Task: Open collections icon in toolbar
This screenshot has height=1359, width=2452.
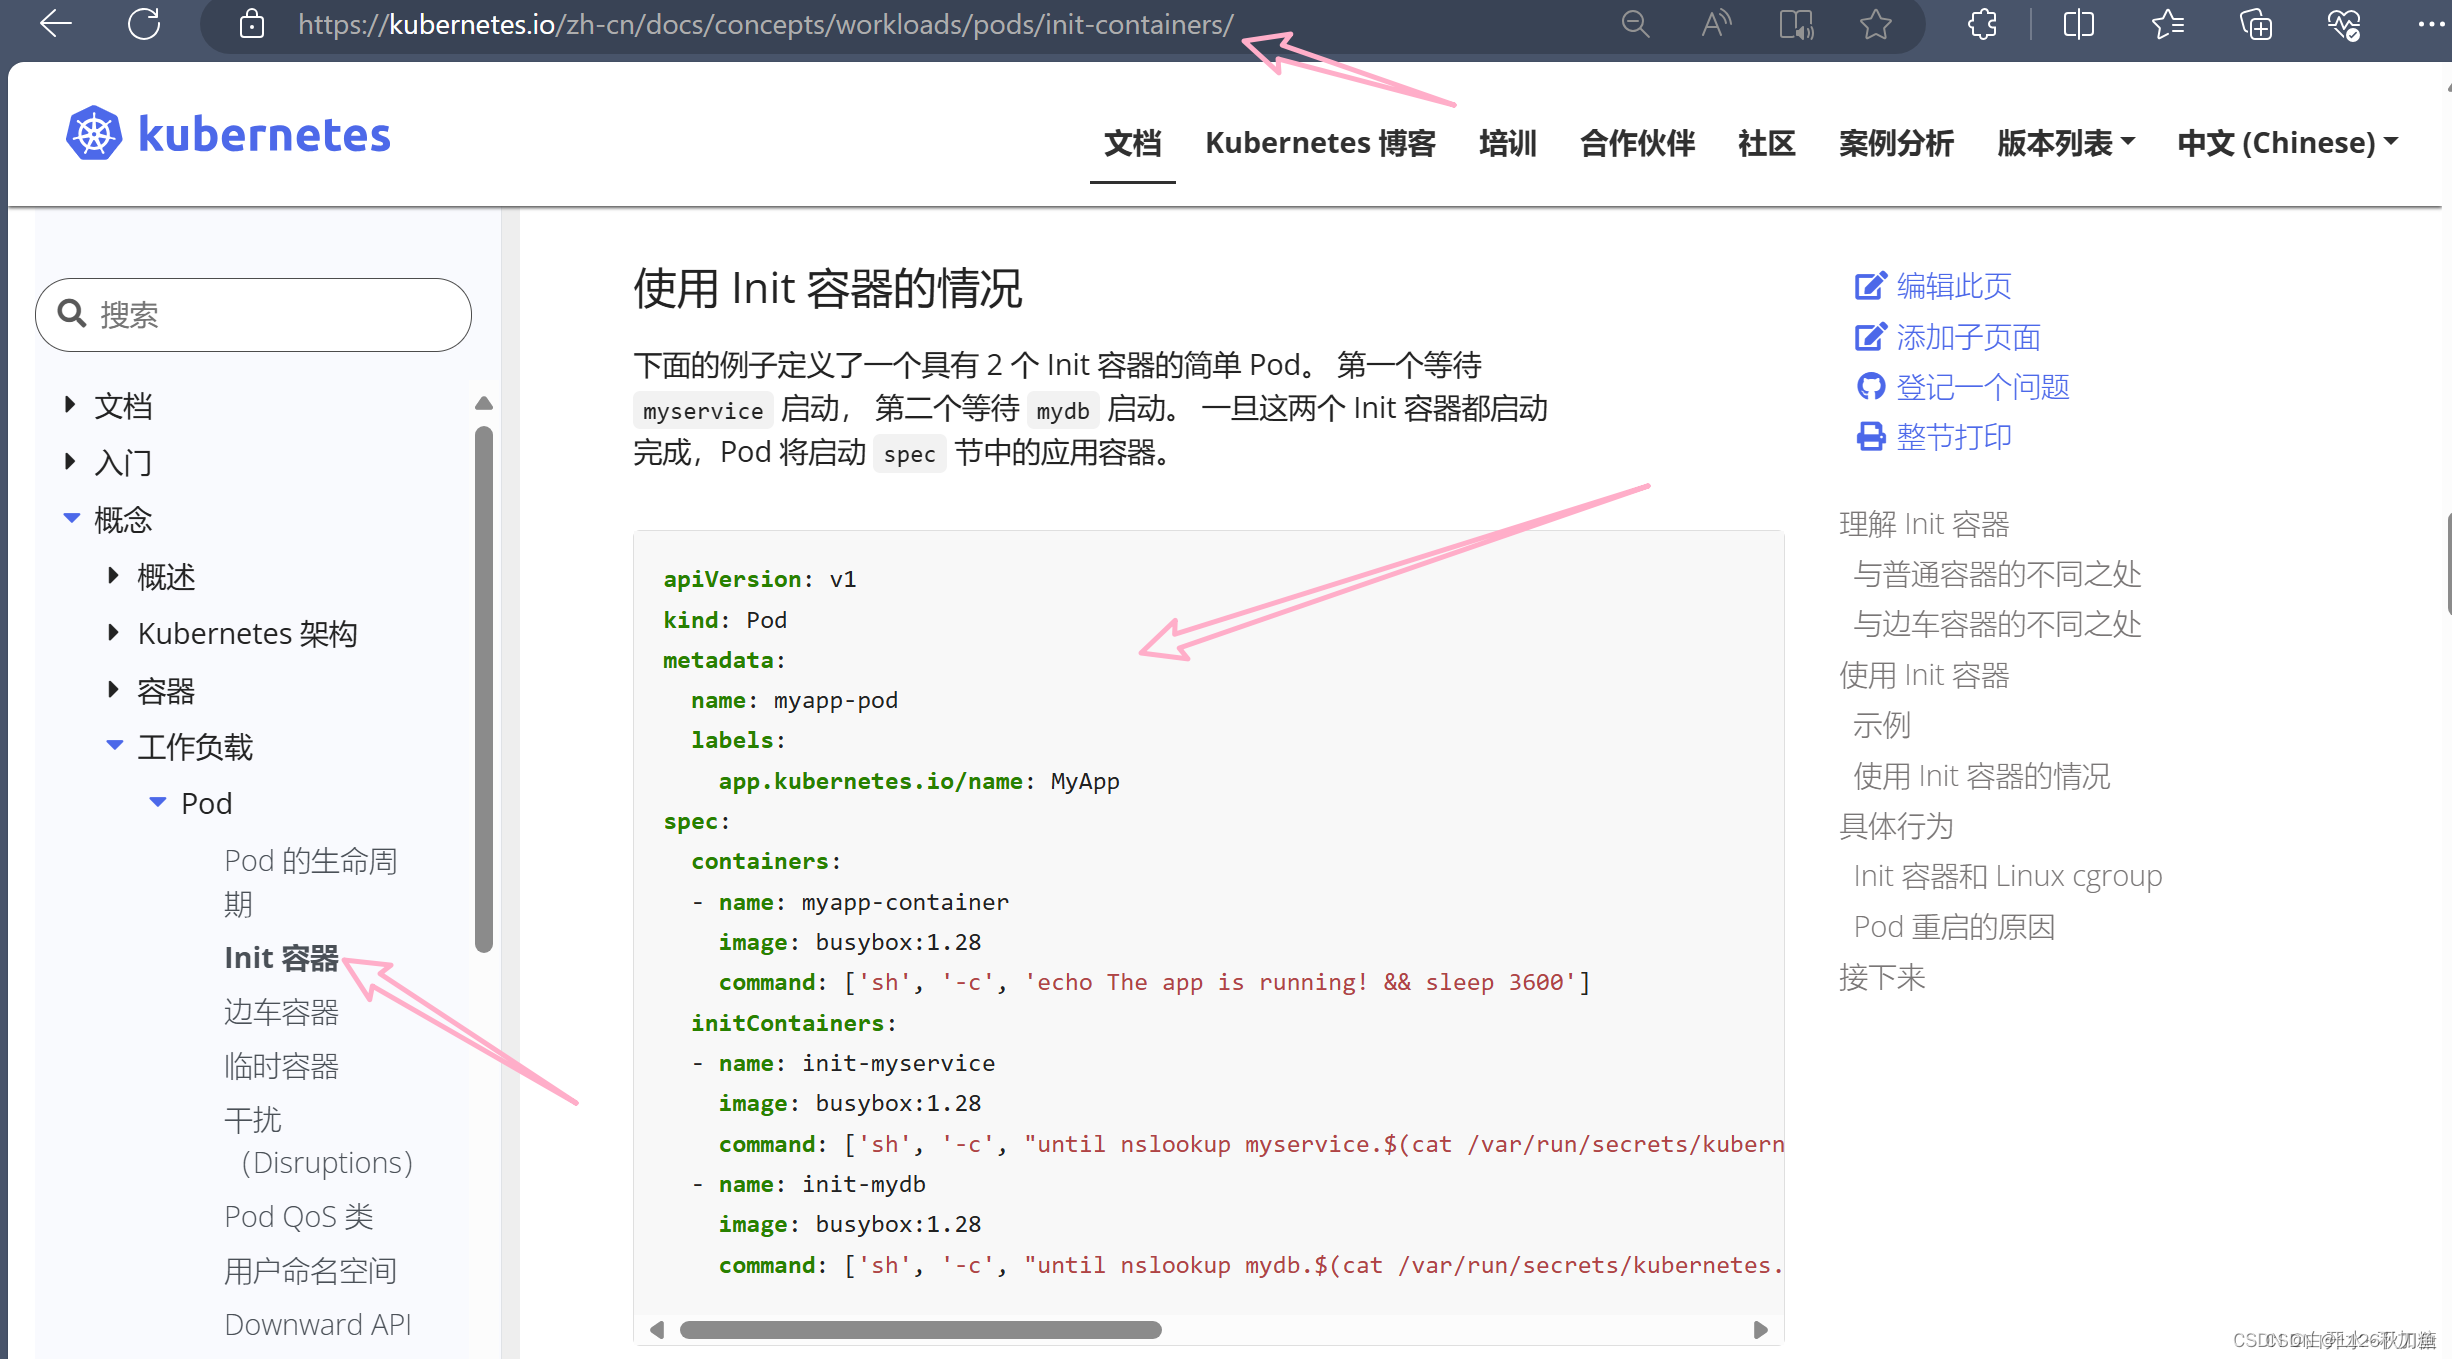Action: point(2256,23)
